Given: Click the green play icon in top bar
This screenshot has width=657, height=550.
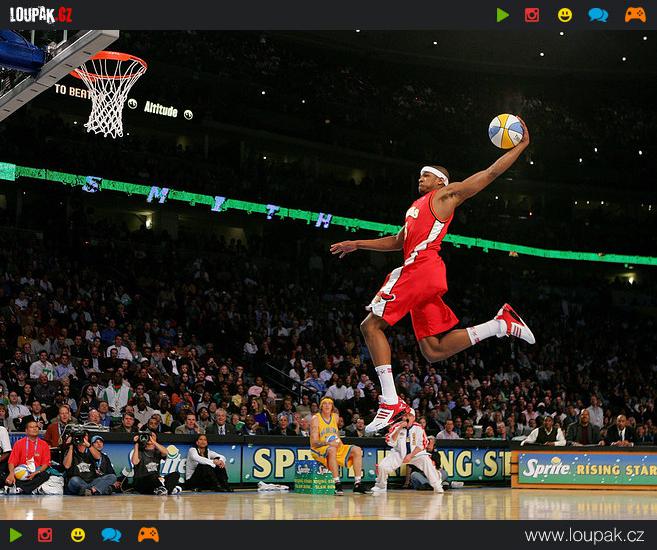Looking at the screenshot, I should point(503,15).
